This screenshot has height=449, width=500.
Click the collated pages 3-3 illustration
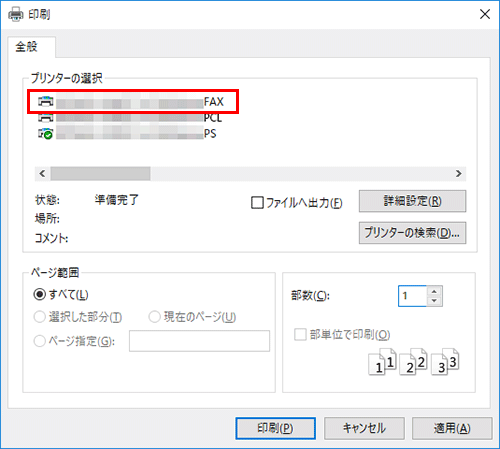pos(445,362)
